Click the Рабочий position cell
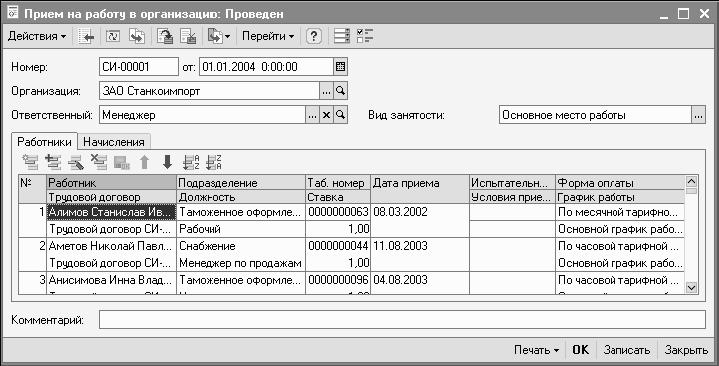 point(241,229)
